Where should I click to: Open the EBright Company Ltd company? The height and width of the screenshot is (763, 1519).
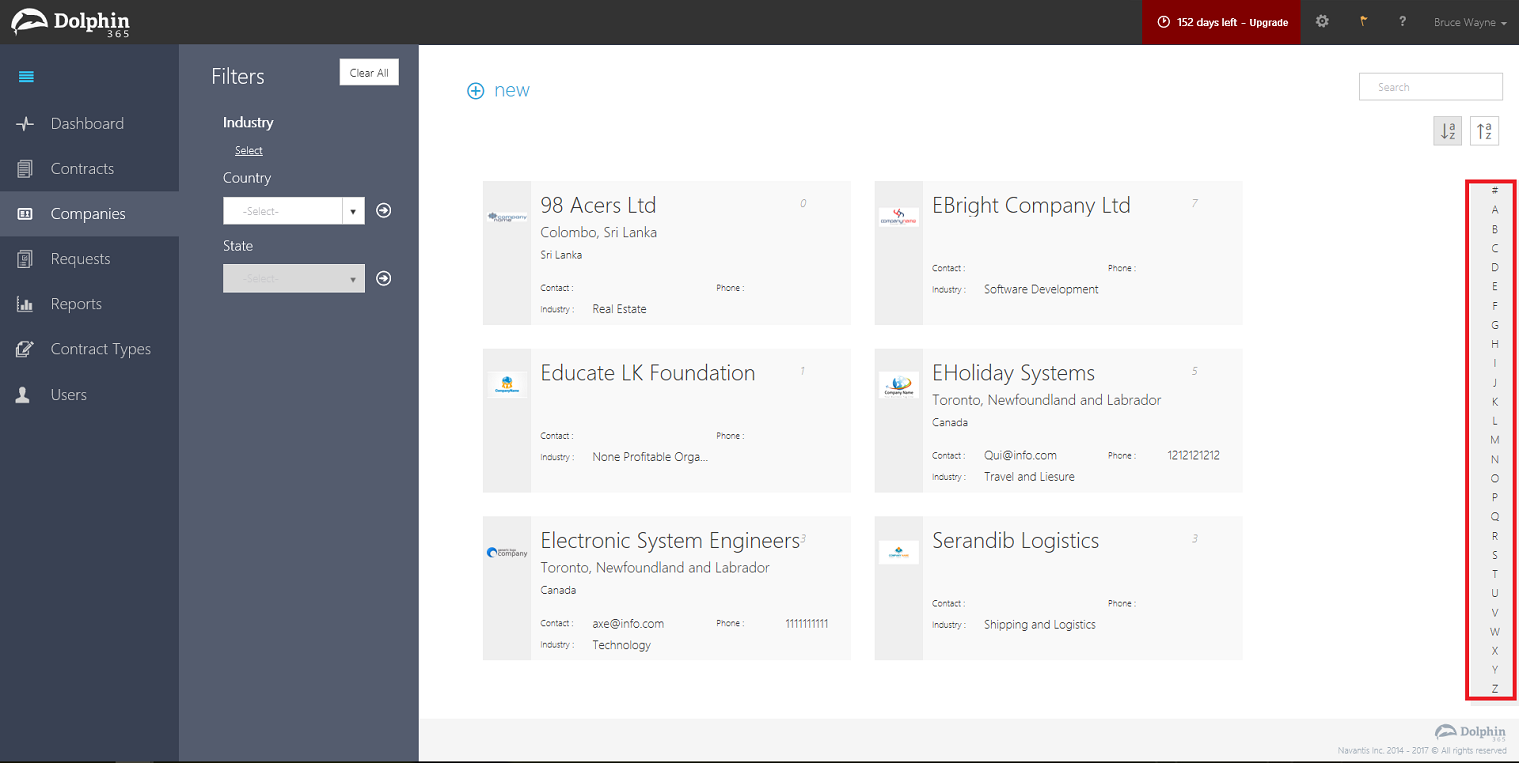click(x=1031, y=205)
